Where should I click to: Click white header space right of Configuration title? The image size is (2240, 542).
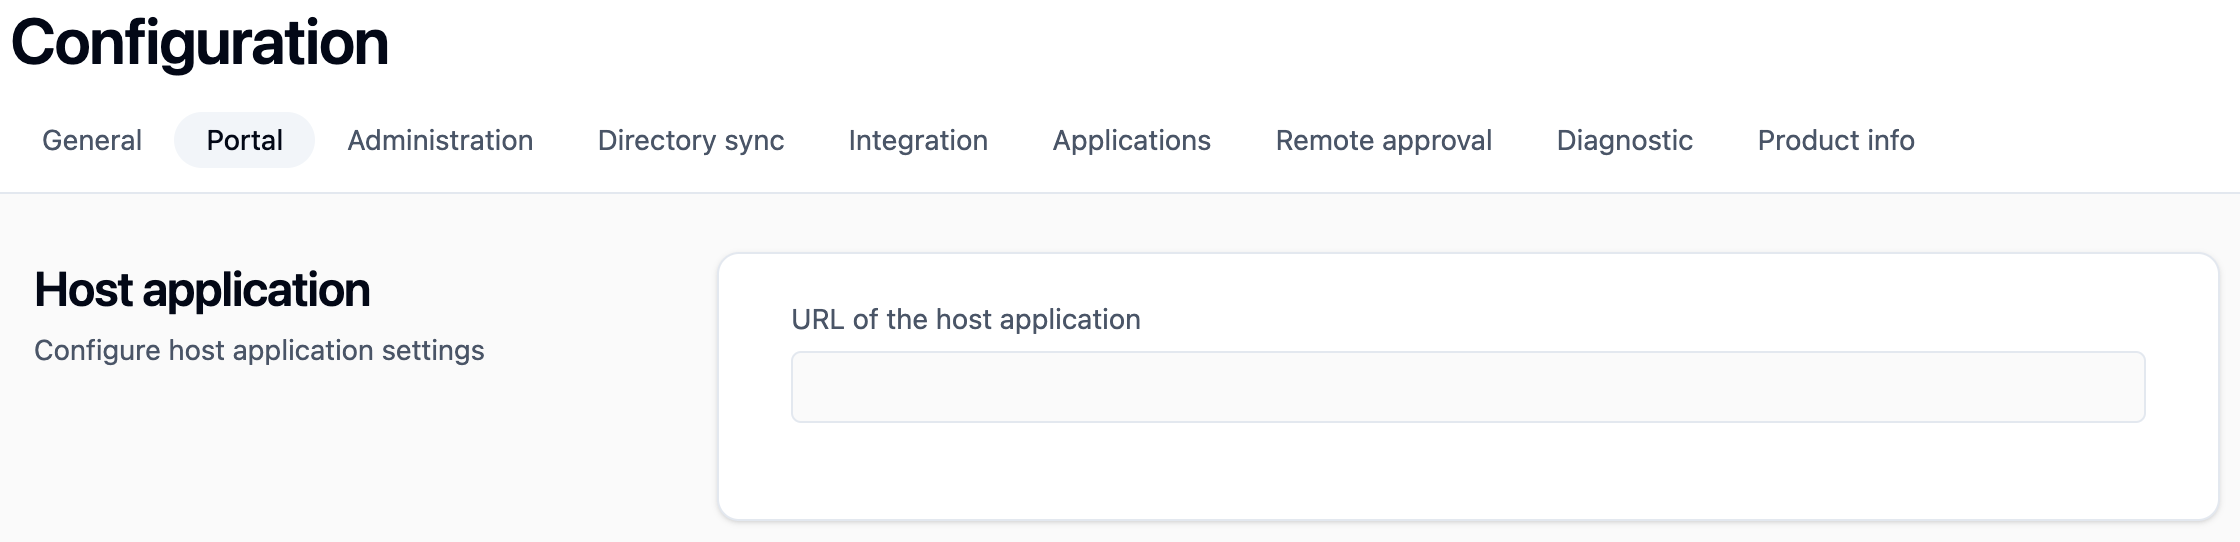[1200, 43]
